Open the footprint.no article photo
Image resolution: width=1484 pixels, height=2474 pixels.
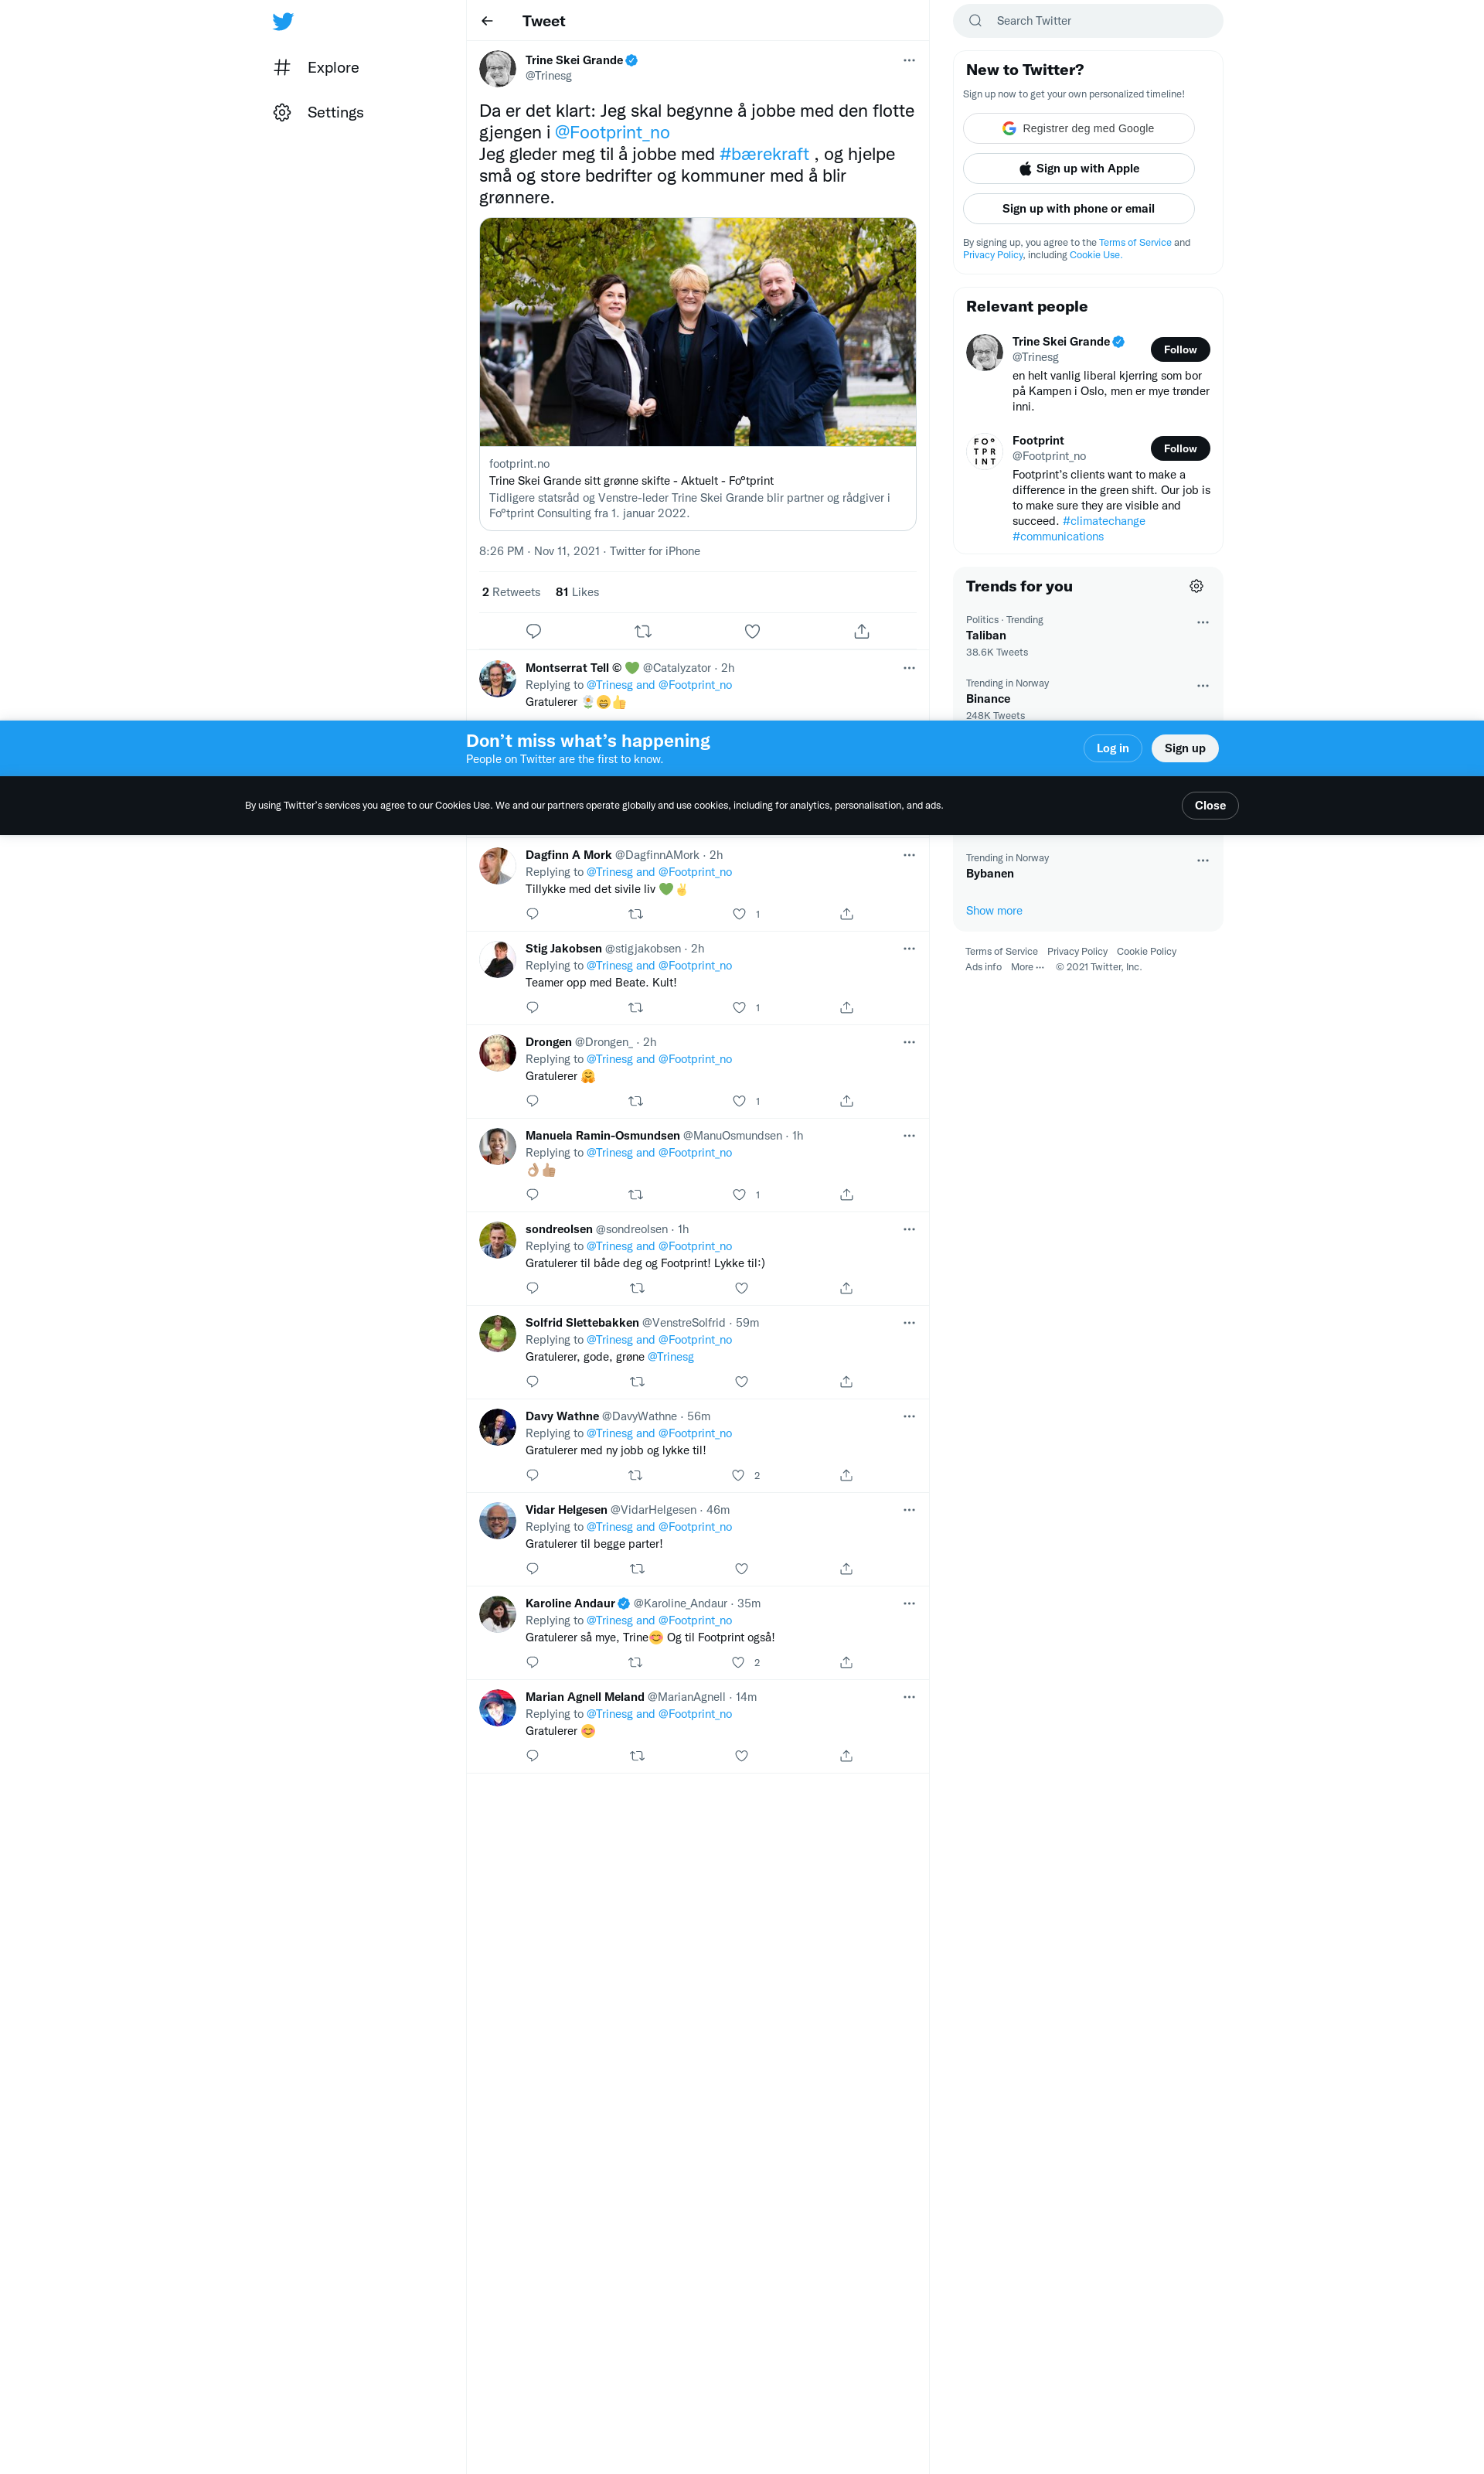tap(697, 332)
